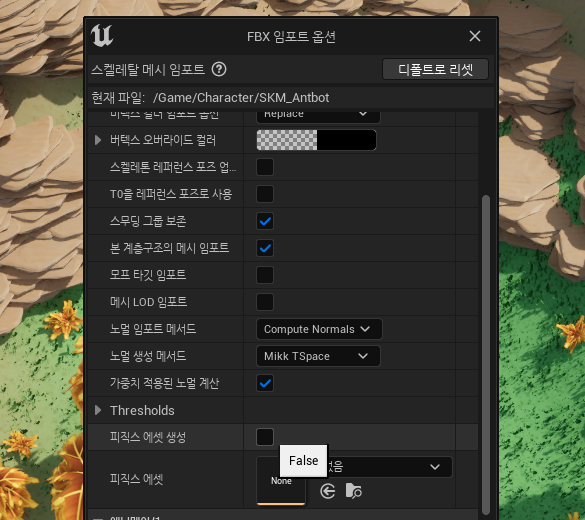Click the Unreal Engine logo icon
This screenshot has width=585, height=520.
point(102,36)
